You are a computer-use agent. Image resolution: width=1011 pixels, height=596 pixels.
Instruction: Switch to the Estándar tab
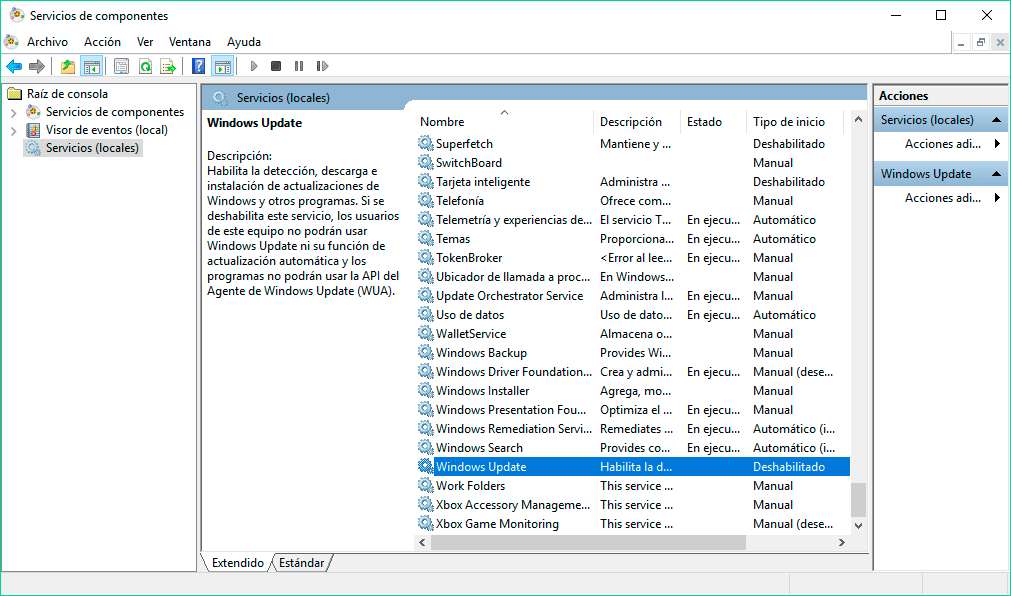point(301,562)
